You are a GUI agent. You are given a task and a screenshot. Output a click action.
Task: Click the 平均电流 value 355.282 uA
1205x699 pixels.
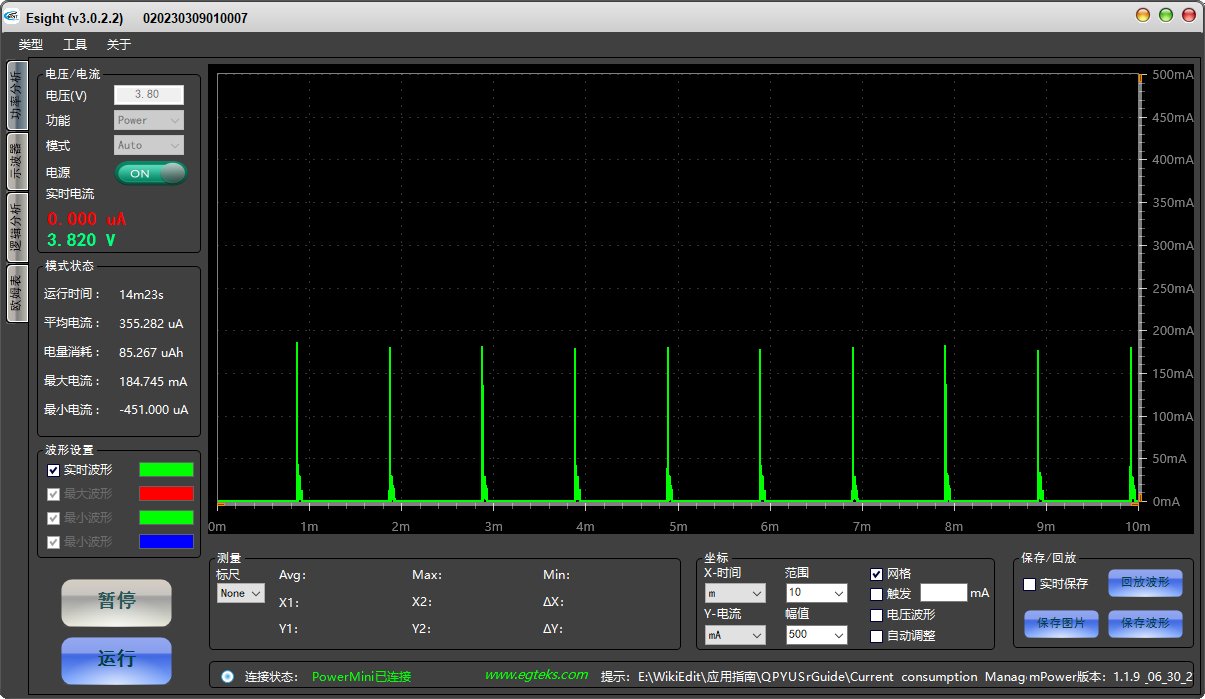click(x=151, y=324)
